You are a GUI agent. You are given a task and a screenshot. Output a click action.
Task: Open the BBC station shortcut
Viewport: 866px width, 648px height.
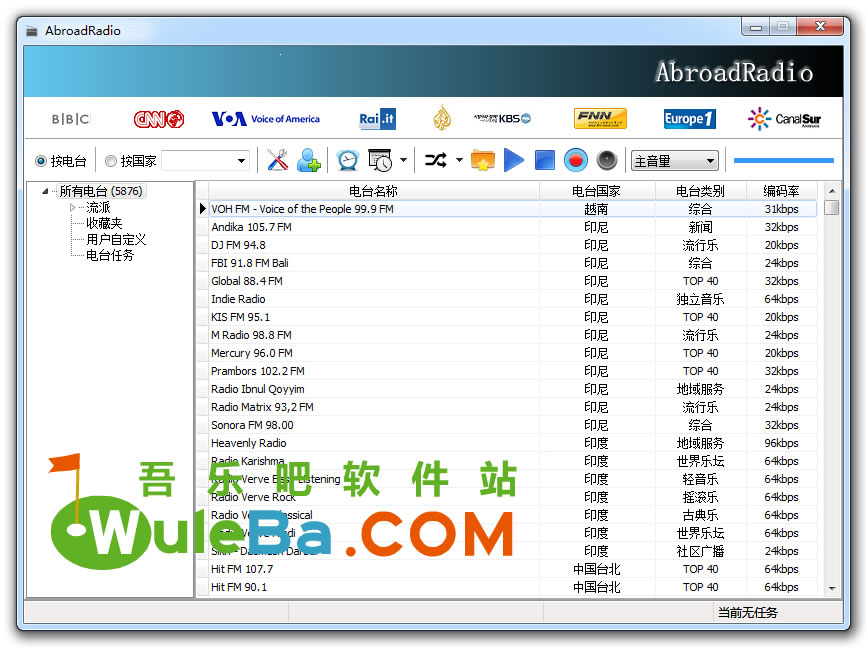(x=70, y=119)
